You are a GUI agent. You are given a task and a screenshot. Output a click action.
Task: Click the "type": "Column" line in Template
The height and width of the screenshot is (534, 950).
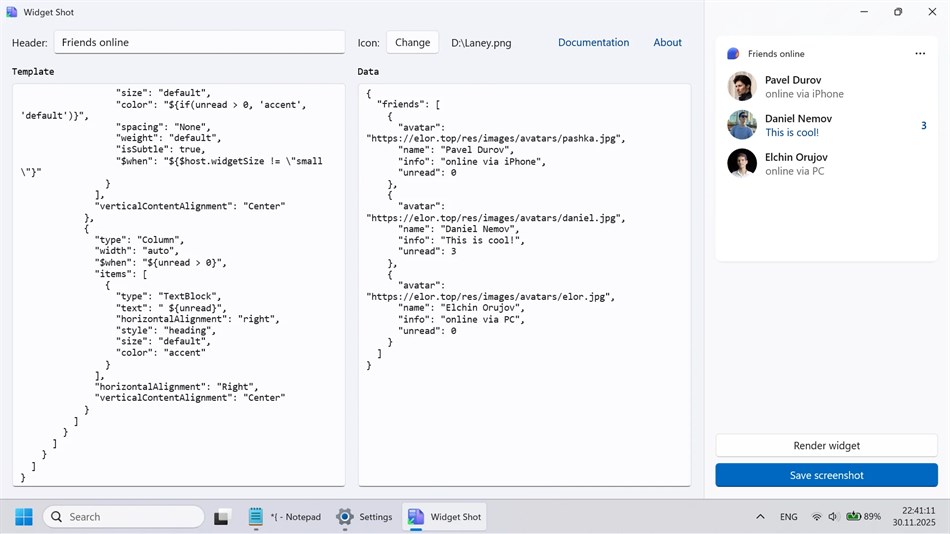(139, 240)
